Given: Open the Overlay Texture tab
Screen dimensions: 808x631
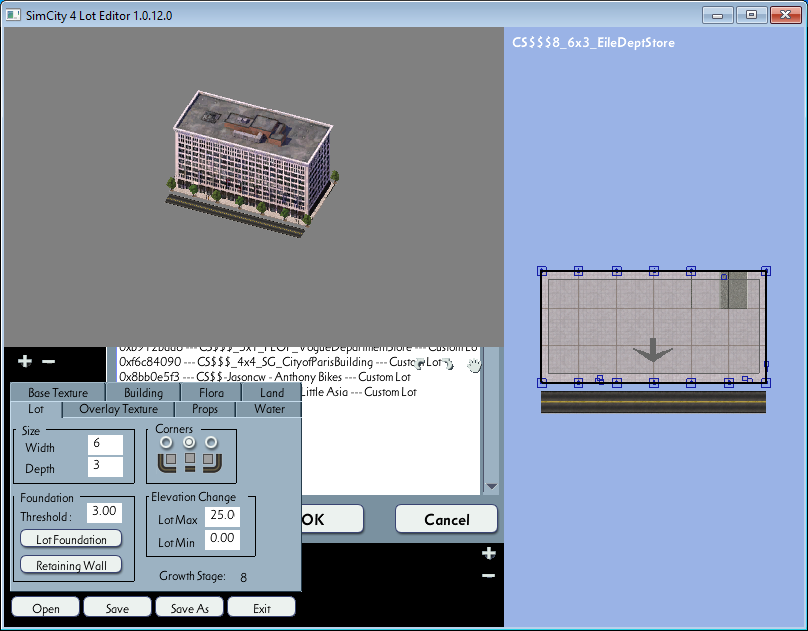Looking at the screenshot, I should (x=119, y=409).
